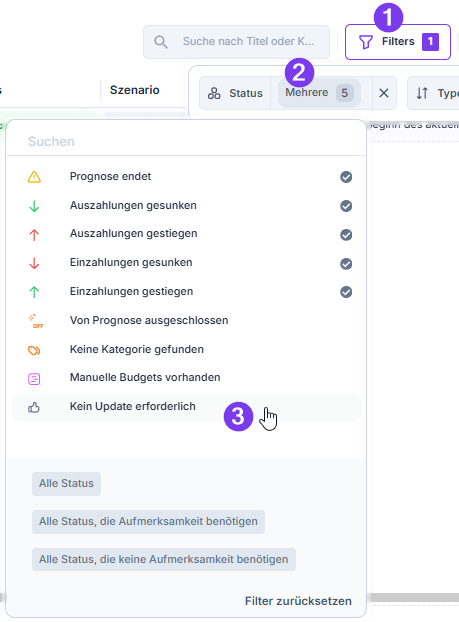Click the Status group icon
The width and height of the screenshot is (459, 622).
[214, 93]
